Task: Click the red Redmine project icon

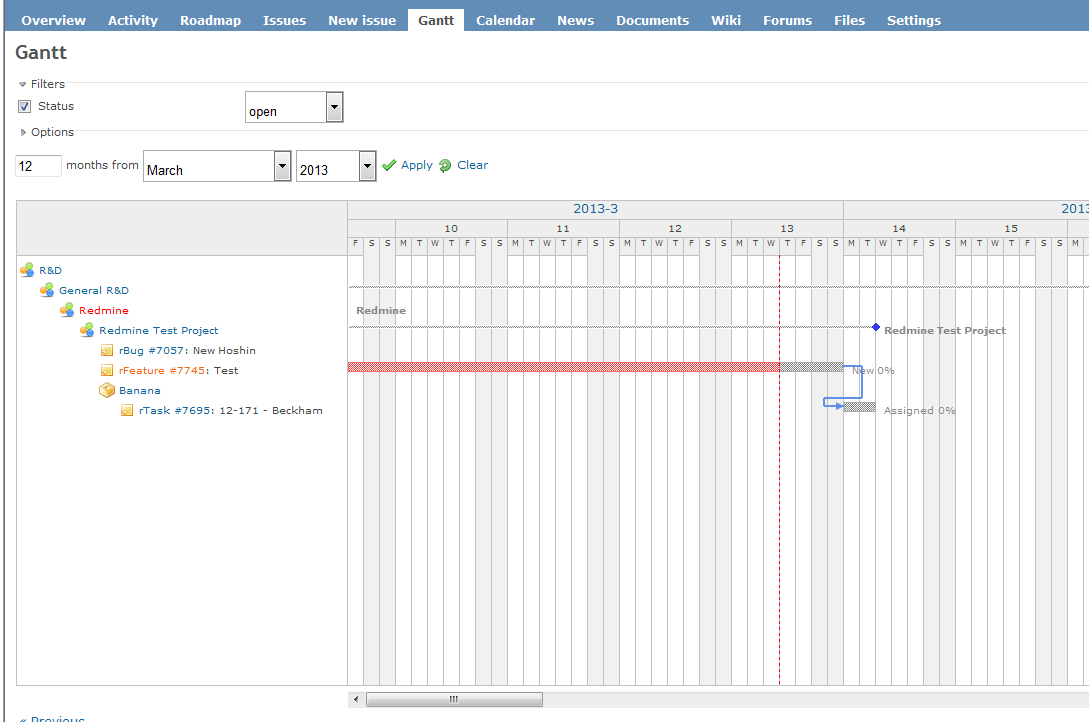Action: (x=67, y=310)
